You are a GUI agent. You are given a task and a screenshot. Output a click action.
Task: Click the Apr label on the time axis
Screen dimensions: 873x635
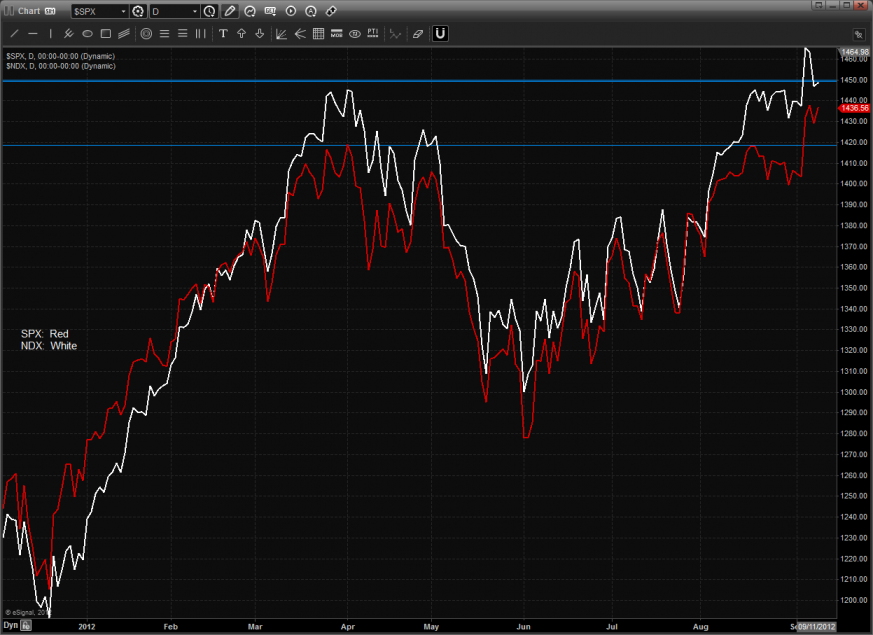[x=347, y=627]
